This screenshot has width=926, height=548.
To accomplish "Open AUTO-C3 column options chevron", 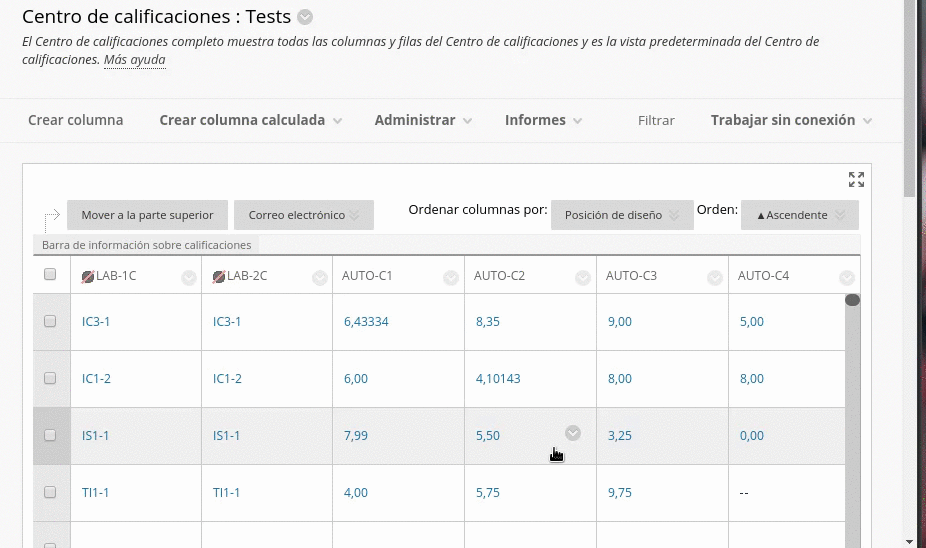I will 715,278.
